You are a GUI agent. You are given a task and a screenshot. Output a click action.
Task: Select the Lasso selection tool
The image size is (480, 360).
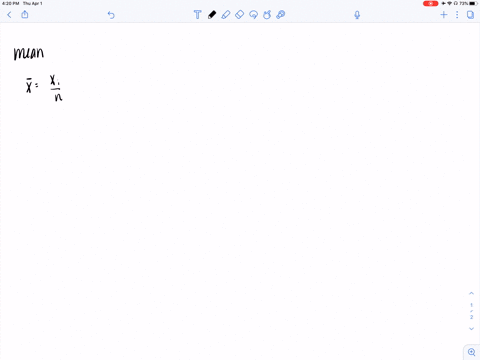click(253, 15)
